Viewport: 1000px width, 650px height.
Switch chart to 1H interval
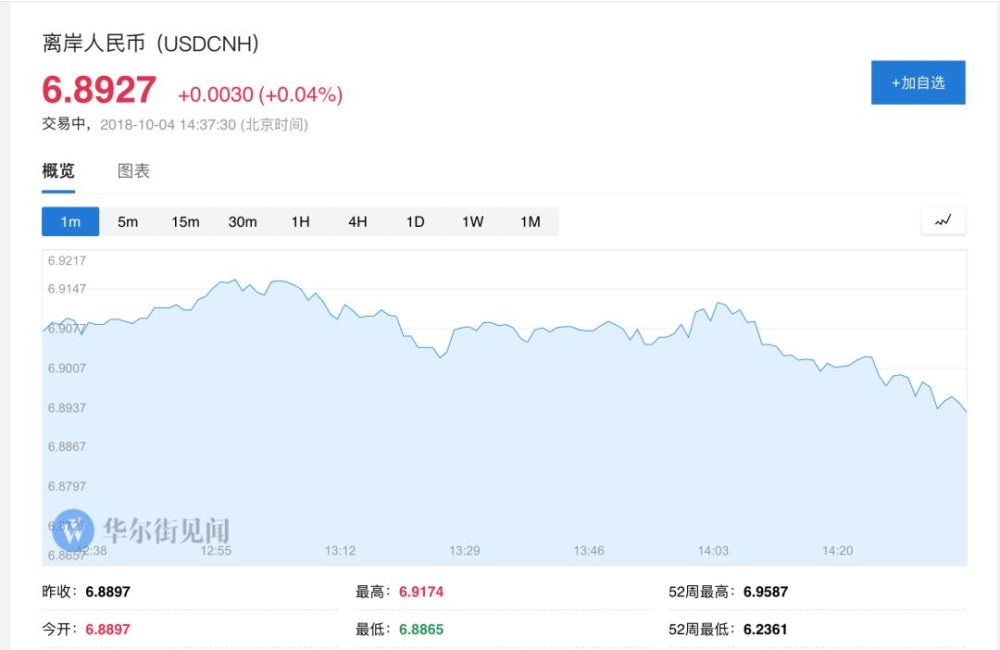tap(300, 221)
